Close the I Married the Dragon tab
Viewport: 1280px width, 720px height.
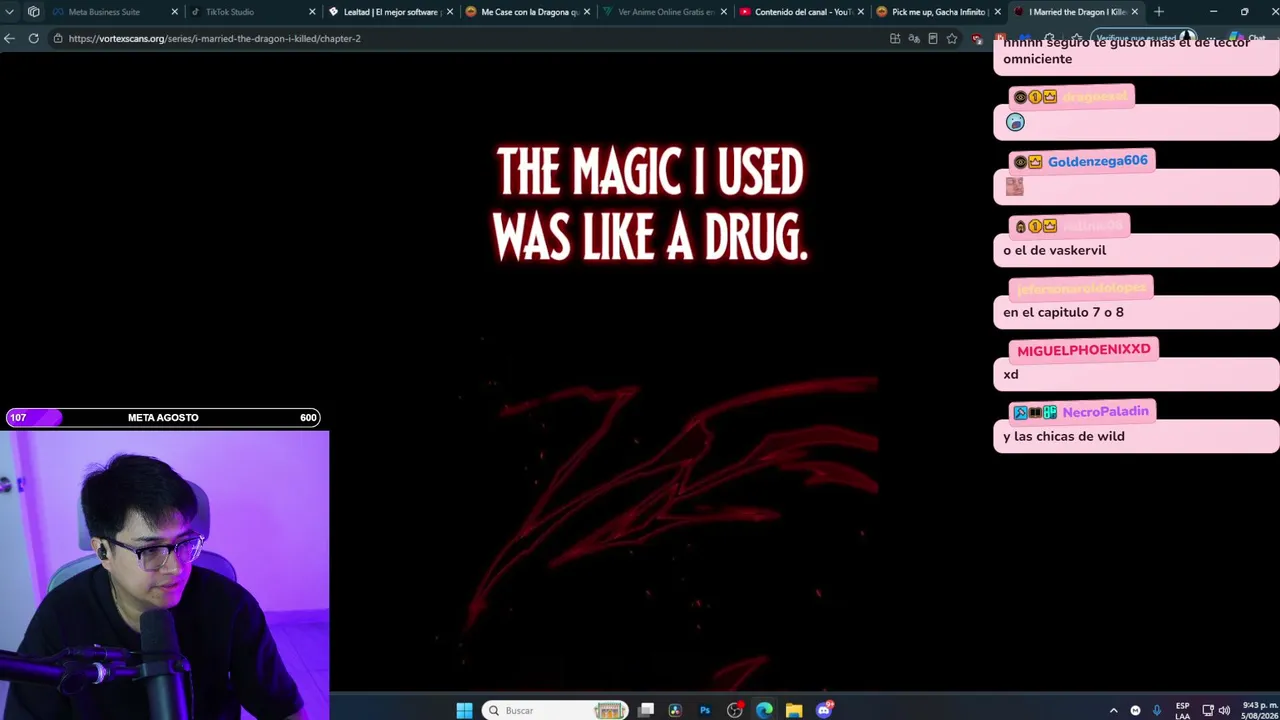(x=1134, y=12)
